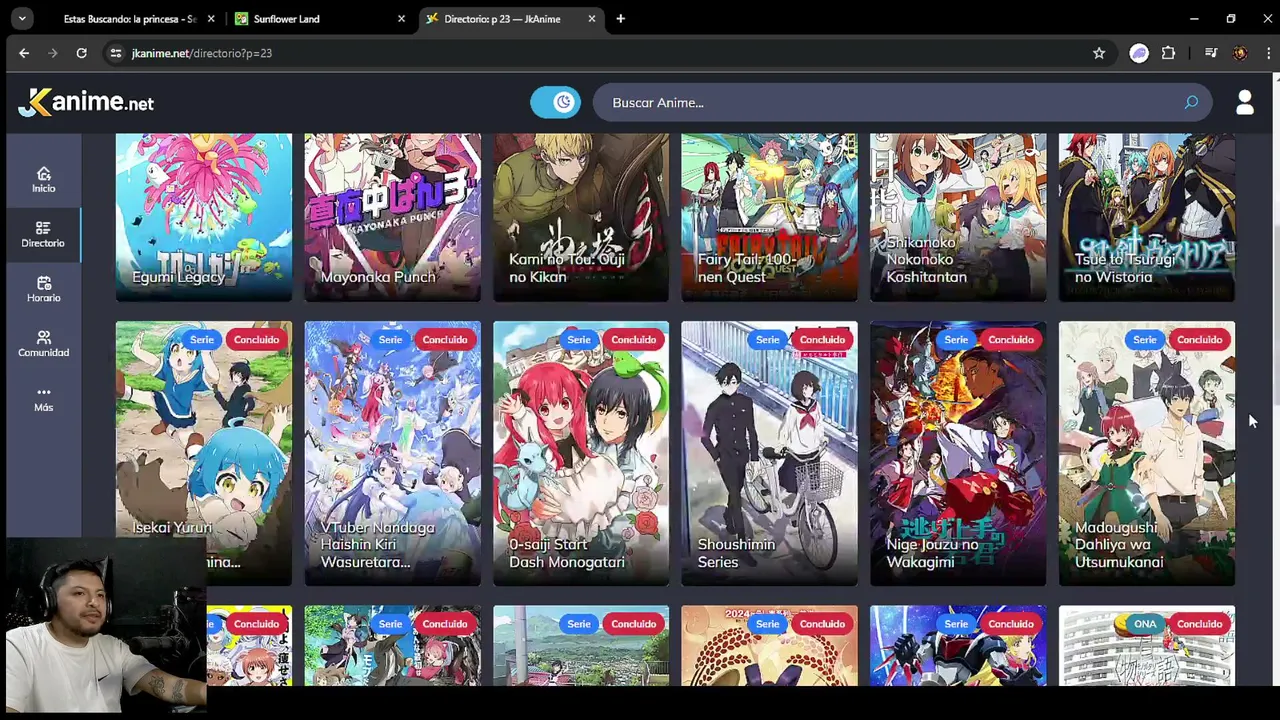Click the purple extension icon in toolbar
Viewport: 1280px width, 720px height.
pyautogui.click(x=1139, y=53)
